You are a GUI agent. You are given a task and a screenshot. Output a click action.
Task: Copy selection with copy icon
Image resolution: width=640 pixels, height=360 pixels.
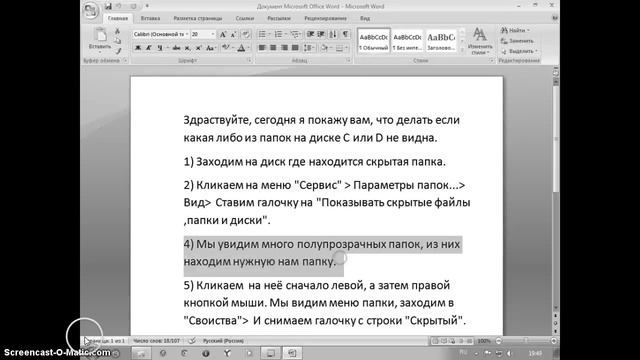118,41
